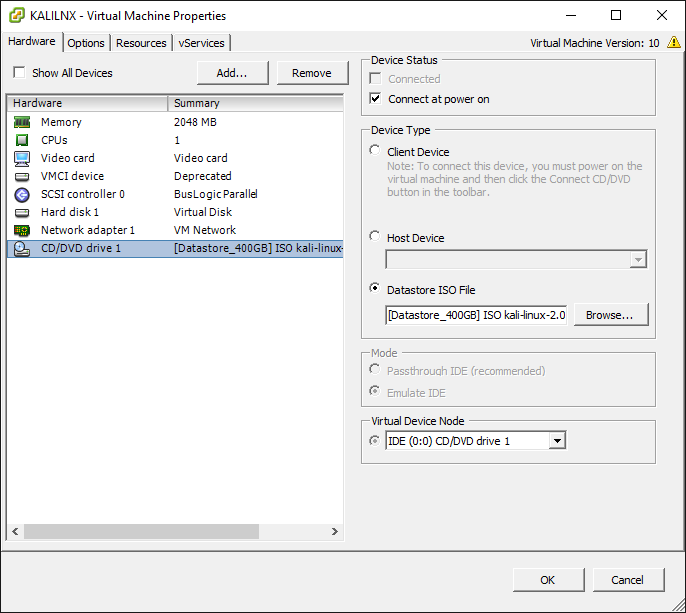Click the Hard disk 1 icon
Image resolution: width=686 pixels, height=613 pixels.
22,213
